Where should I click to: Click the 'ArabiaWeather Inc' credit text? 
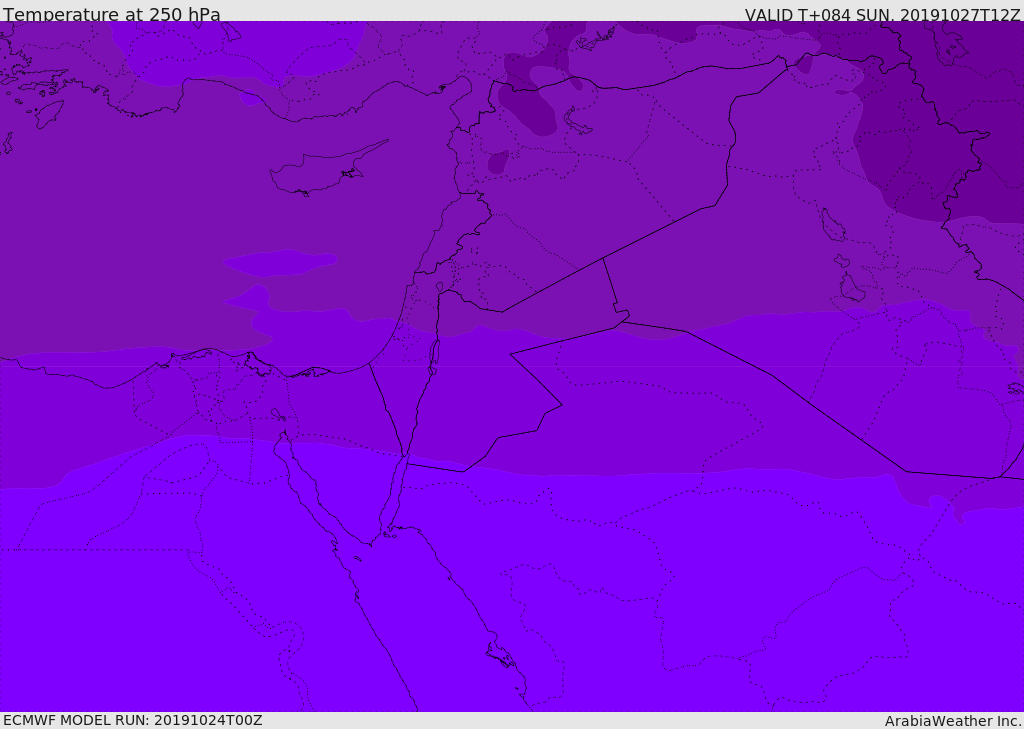(x=952, y=721)
